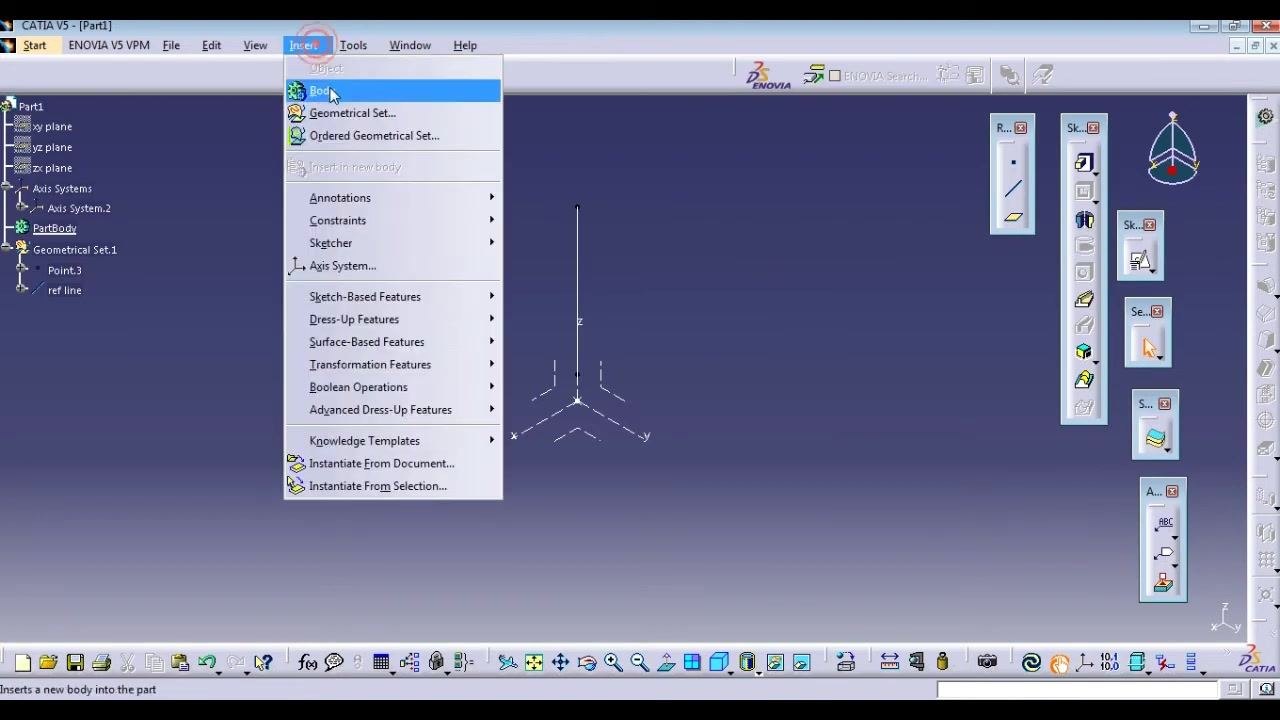Open the Tools menu
The height and width of the screenshot is (720, 1280).
(353, 45)
